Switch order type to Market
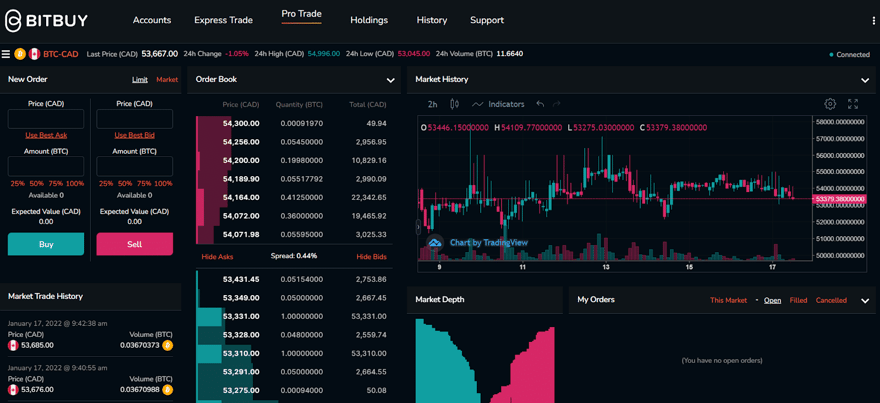Screen dimensions: 880x403 167,80
